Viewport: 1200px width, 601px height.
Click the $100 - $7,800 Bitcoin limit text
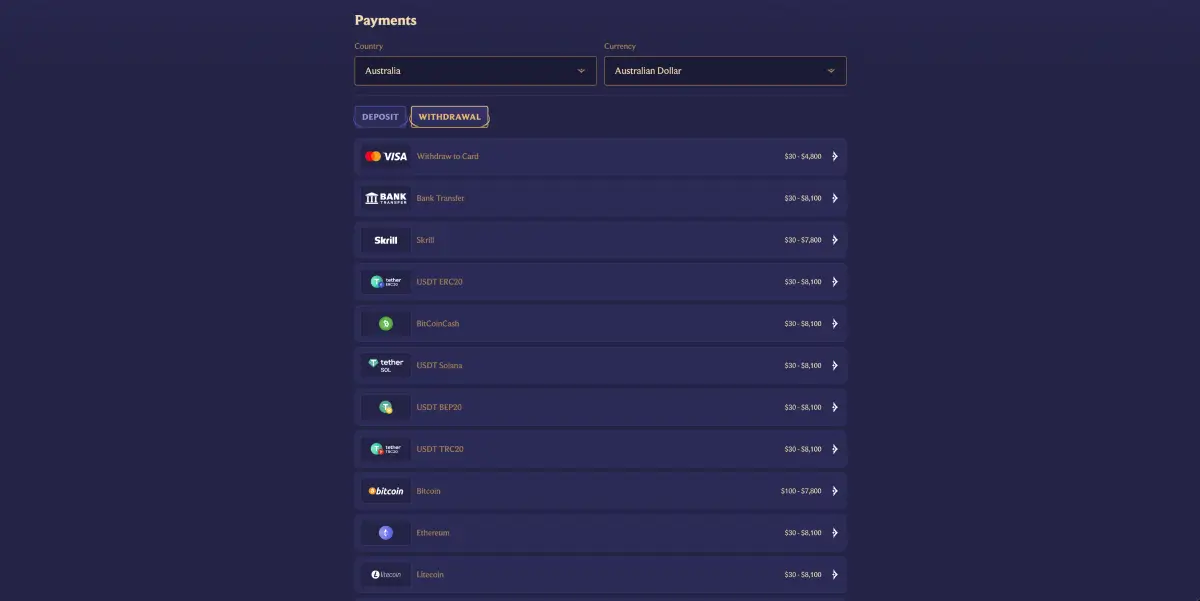pos(800,490)
